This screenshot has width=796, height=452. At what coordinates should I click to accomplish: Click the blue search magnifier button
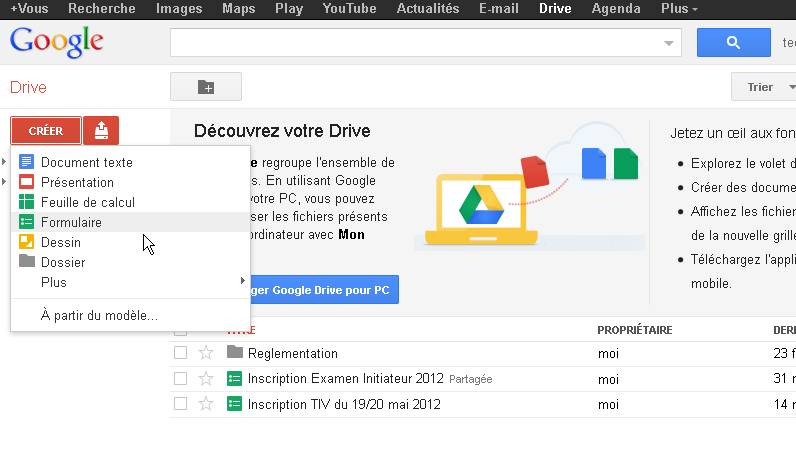734,42
